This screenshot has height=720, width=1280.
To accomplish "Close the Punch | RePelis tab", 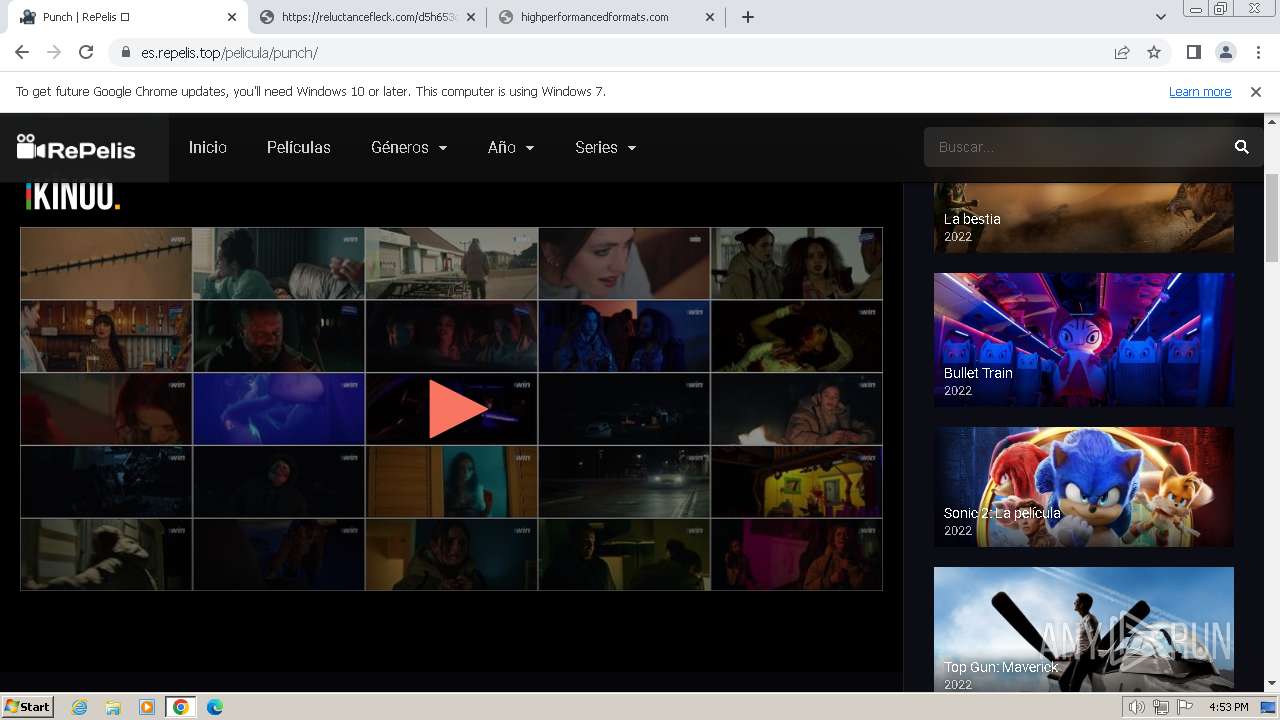I will (x=232, y=17).
